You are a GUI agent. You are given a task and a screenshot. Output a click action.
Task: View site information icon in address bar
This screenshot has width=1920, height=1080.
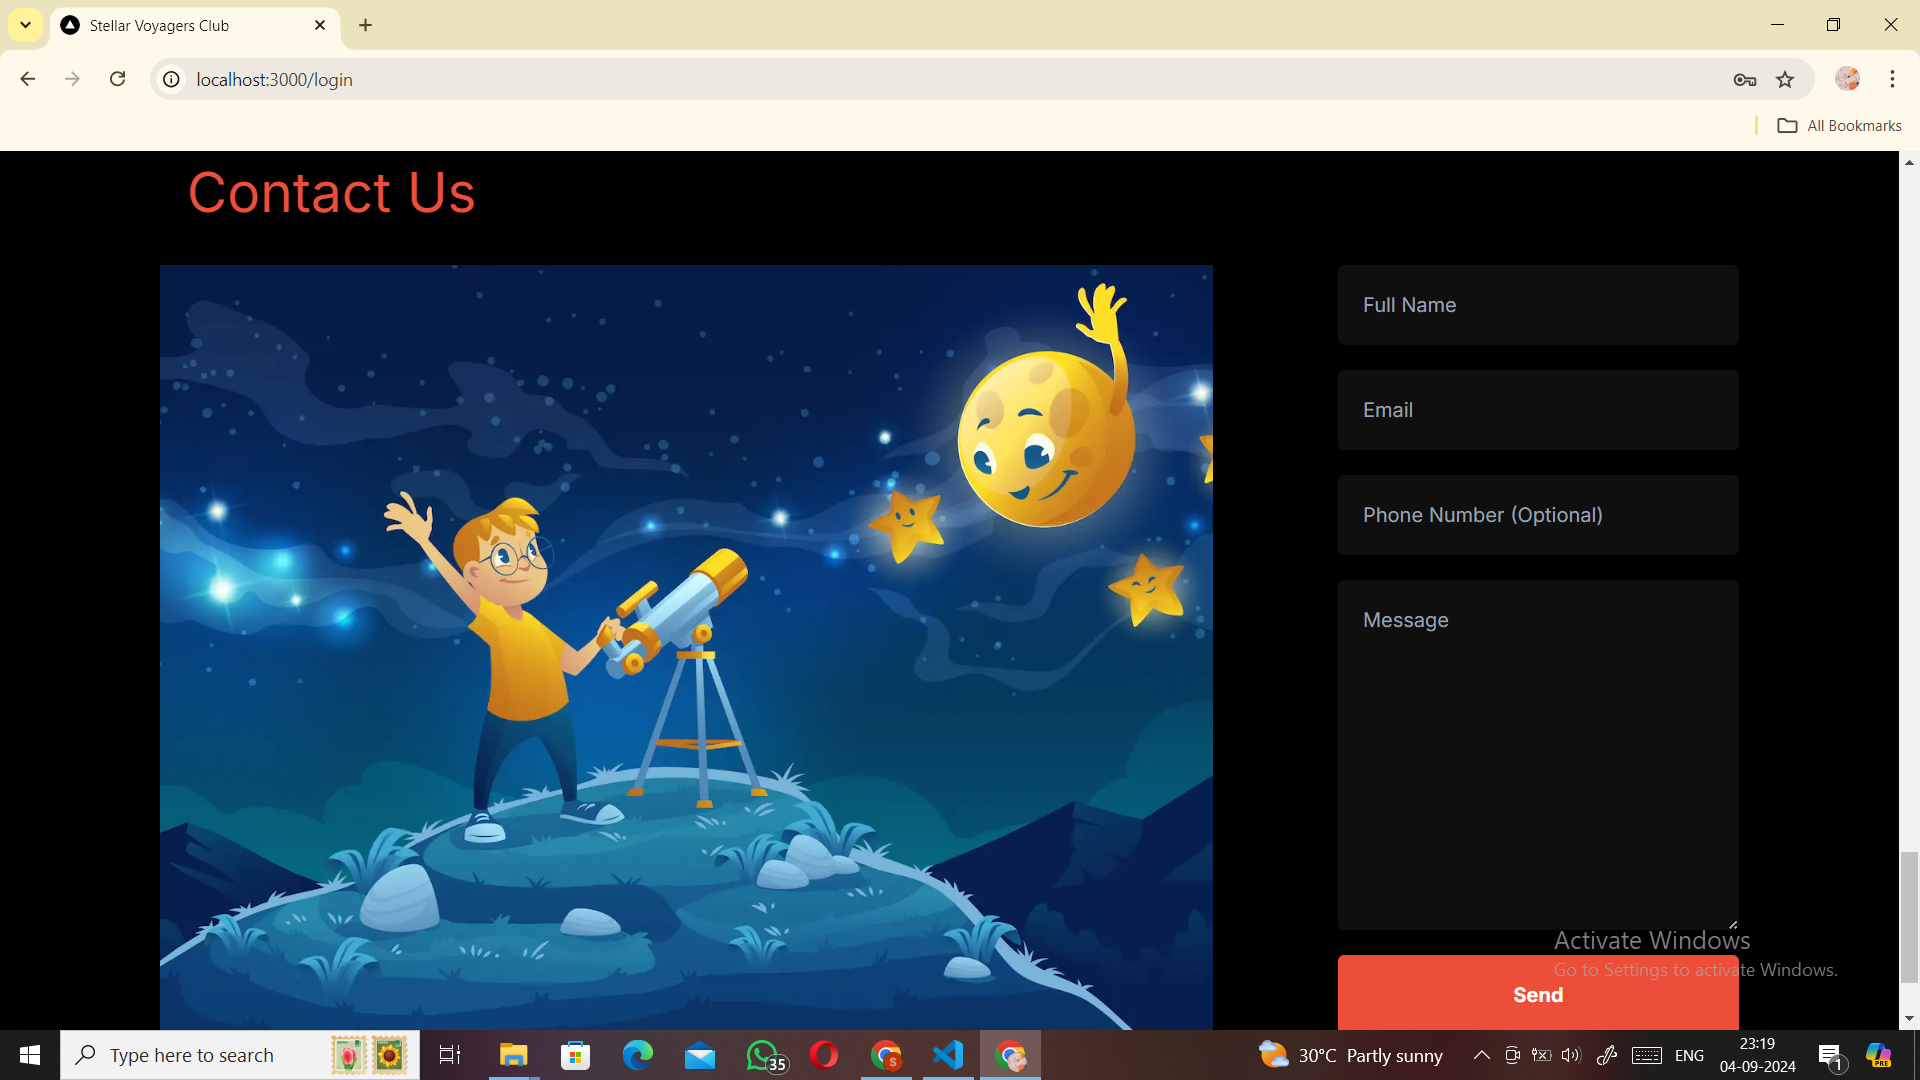(x=172, y=79)
